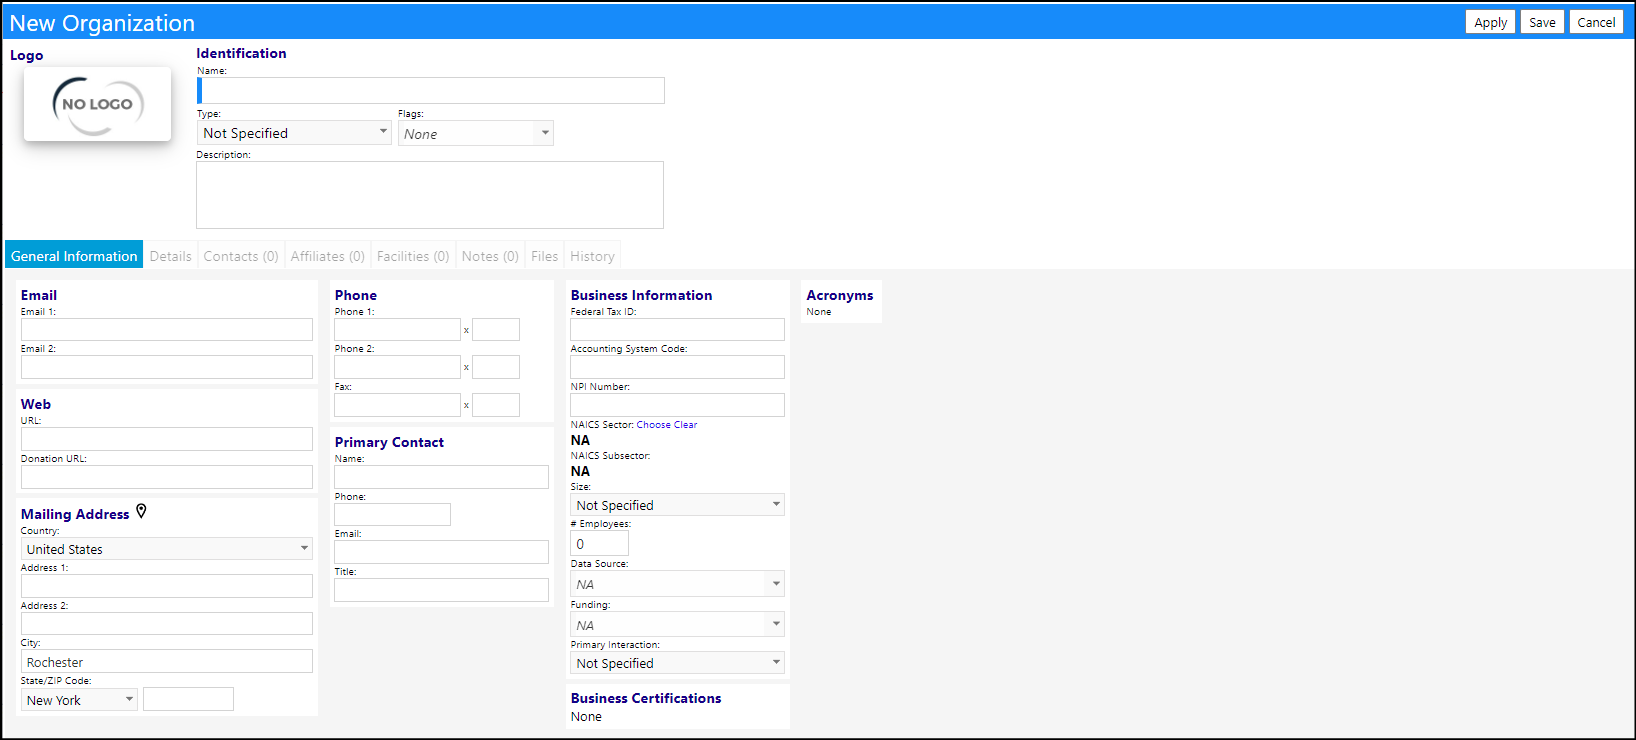Click the Phone 2 extension field
This screenshot has width=1636, height=740.
(496, 367)
